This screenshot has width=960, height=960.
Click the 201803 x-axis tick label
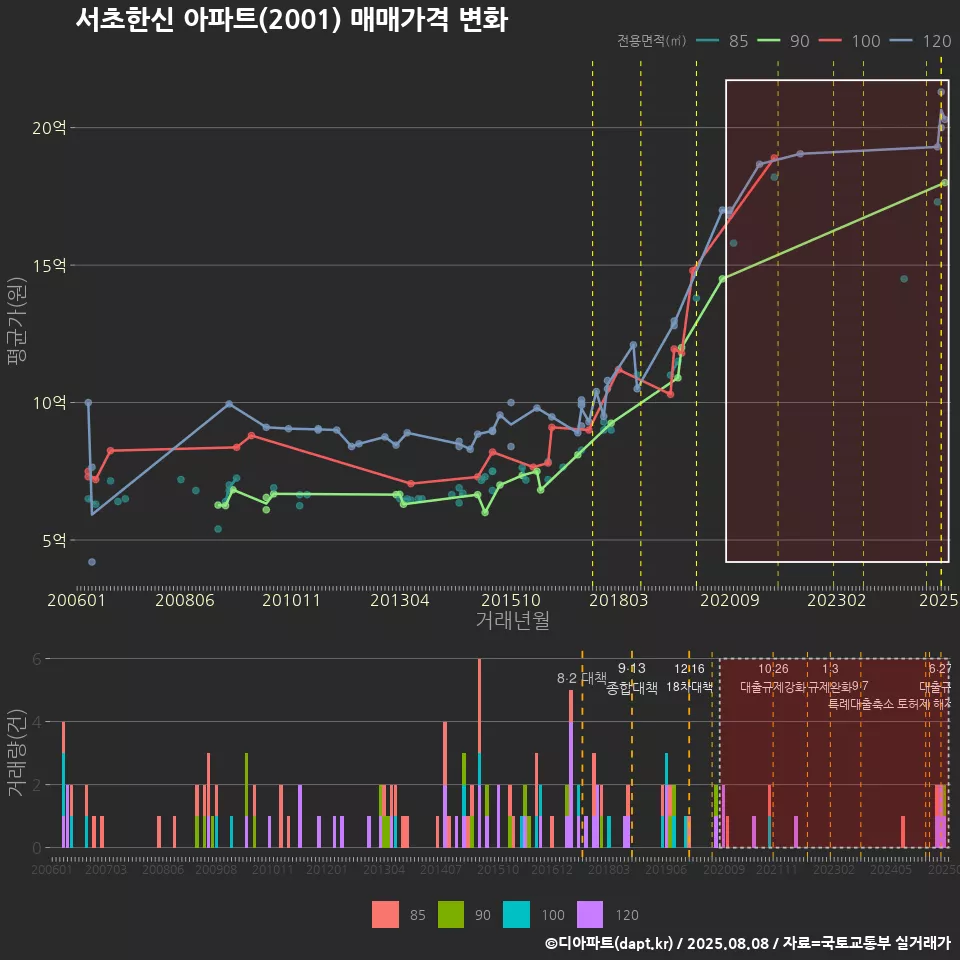click(x=618, y=600)
